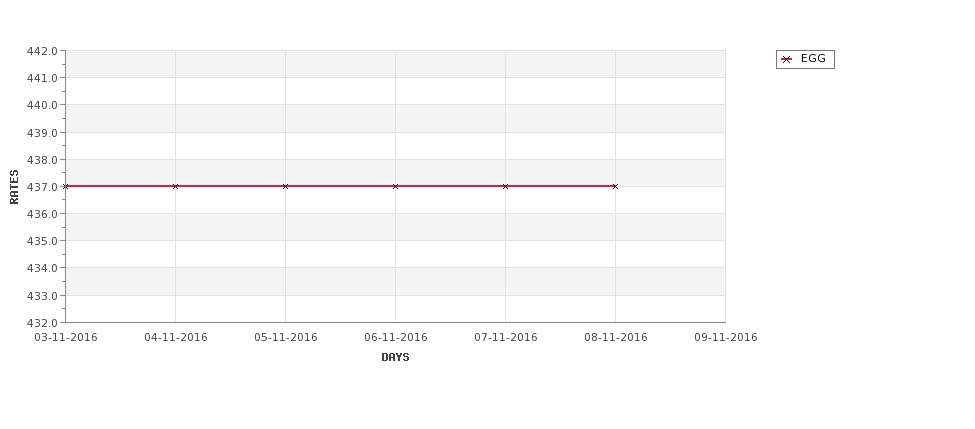Click the 440.0 rate axis label
The image size is (975, 429).
tap(44, 105)
